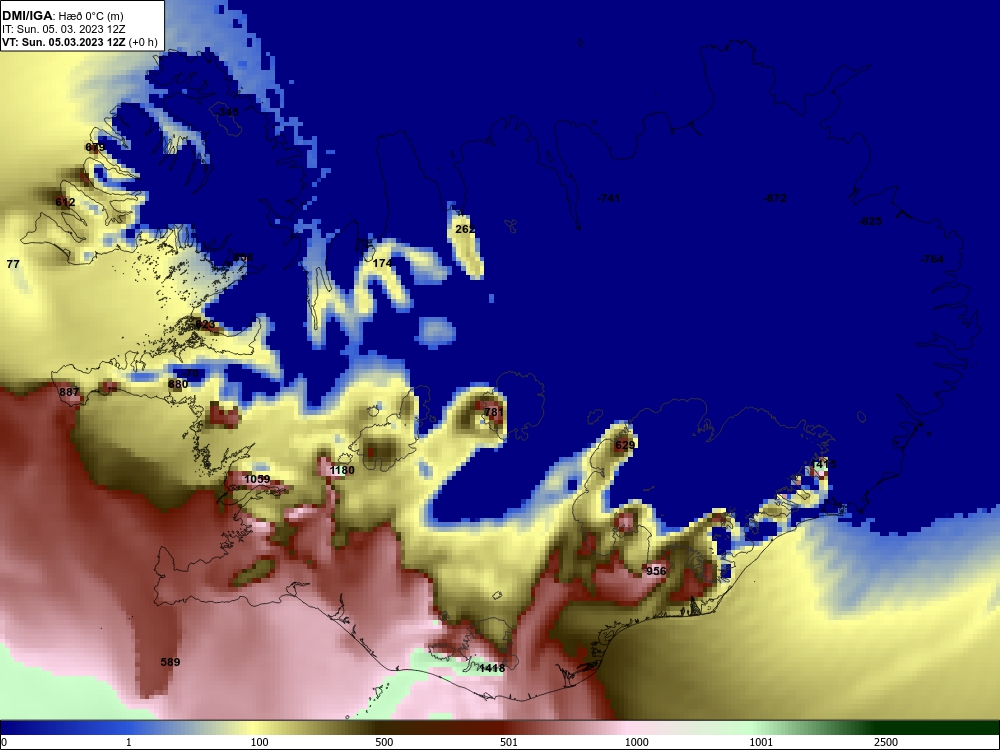Click the 'IT: Sun. 05. 03. 2023 12Z' line
The image size is (1000, 750).
(64, 29)
